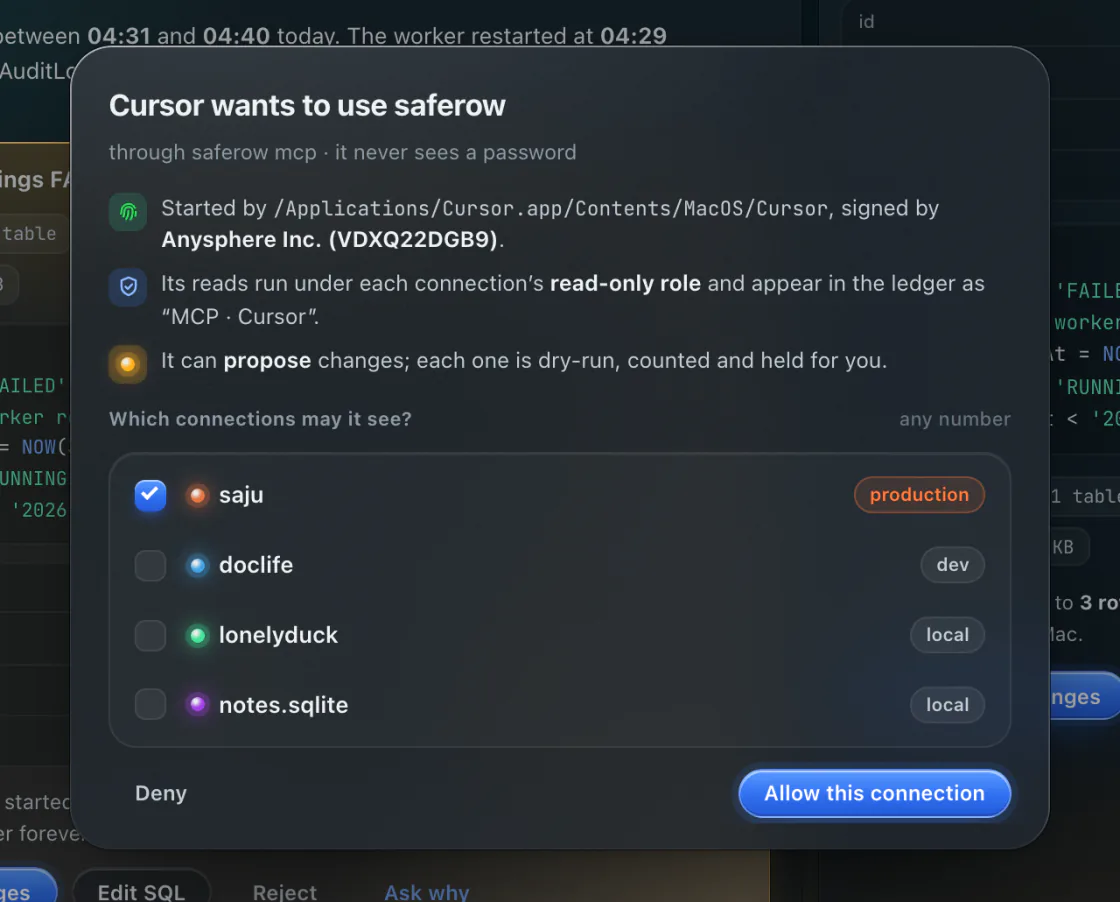Click the 'notes.sqlite' connection name
The width and height of the screenshot is (1120, 902).
284,705
